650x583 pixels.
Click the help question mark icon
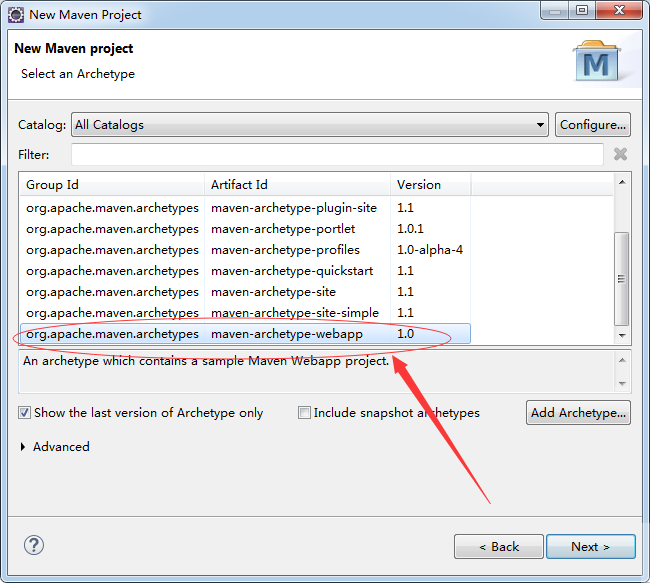pyautogui.click(x=34, y=545)
